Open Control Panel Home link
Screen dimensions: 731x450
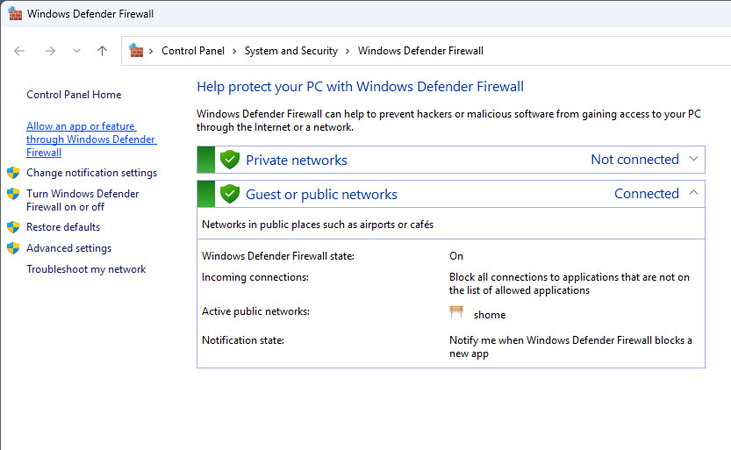(x=73, y=95)
